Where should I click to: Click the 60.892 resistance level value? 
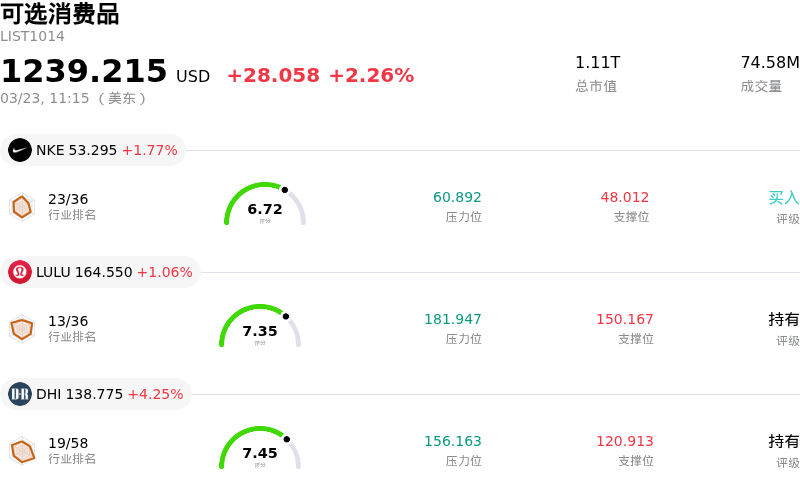[457, 198]
